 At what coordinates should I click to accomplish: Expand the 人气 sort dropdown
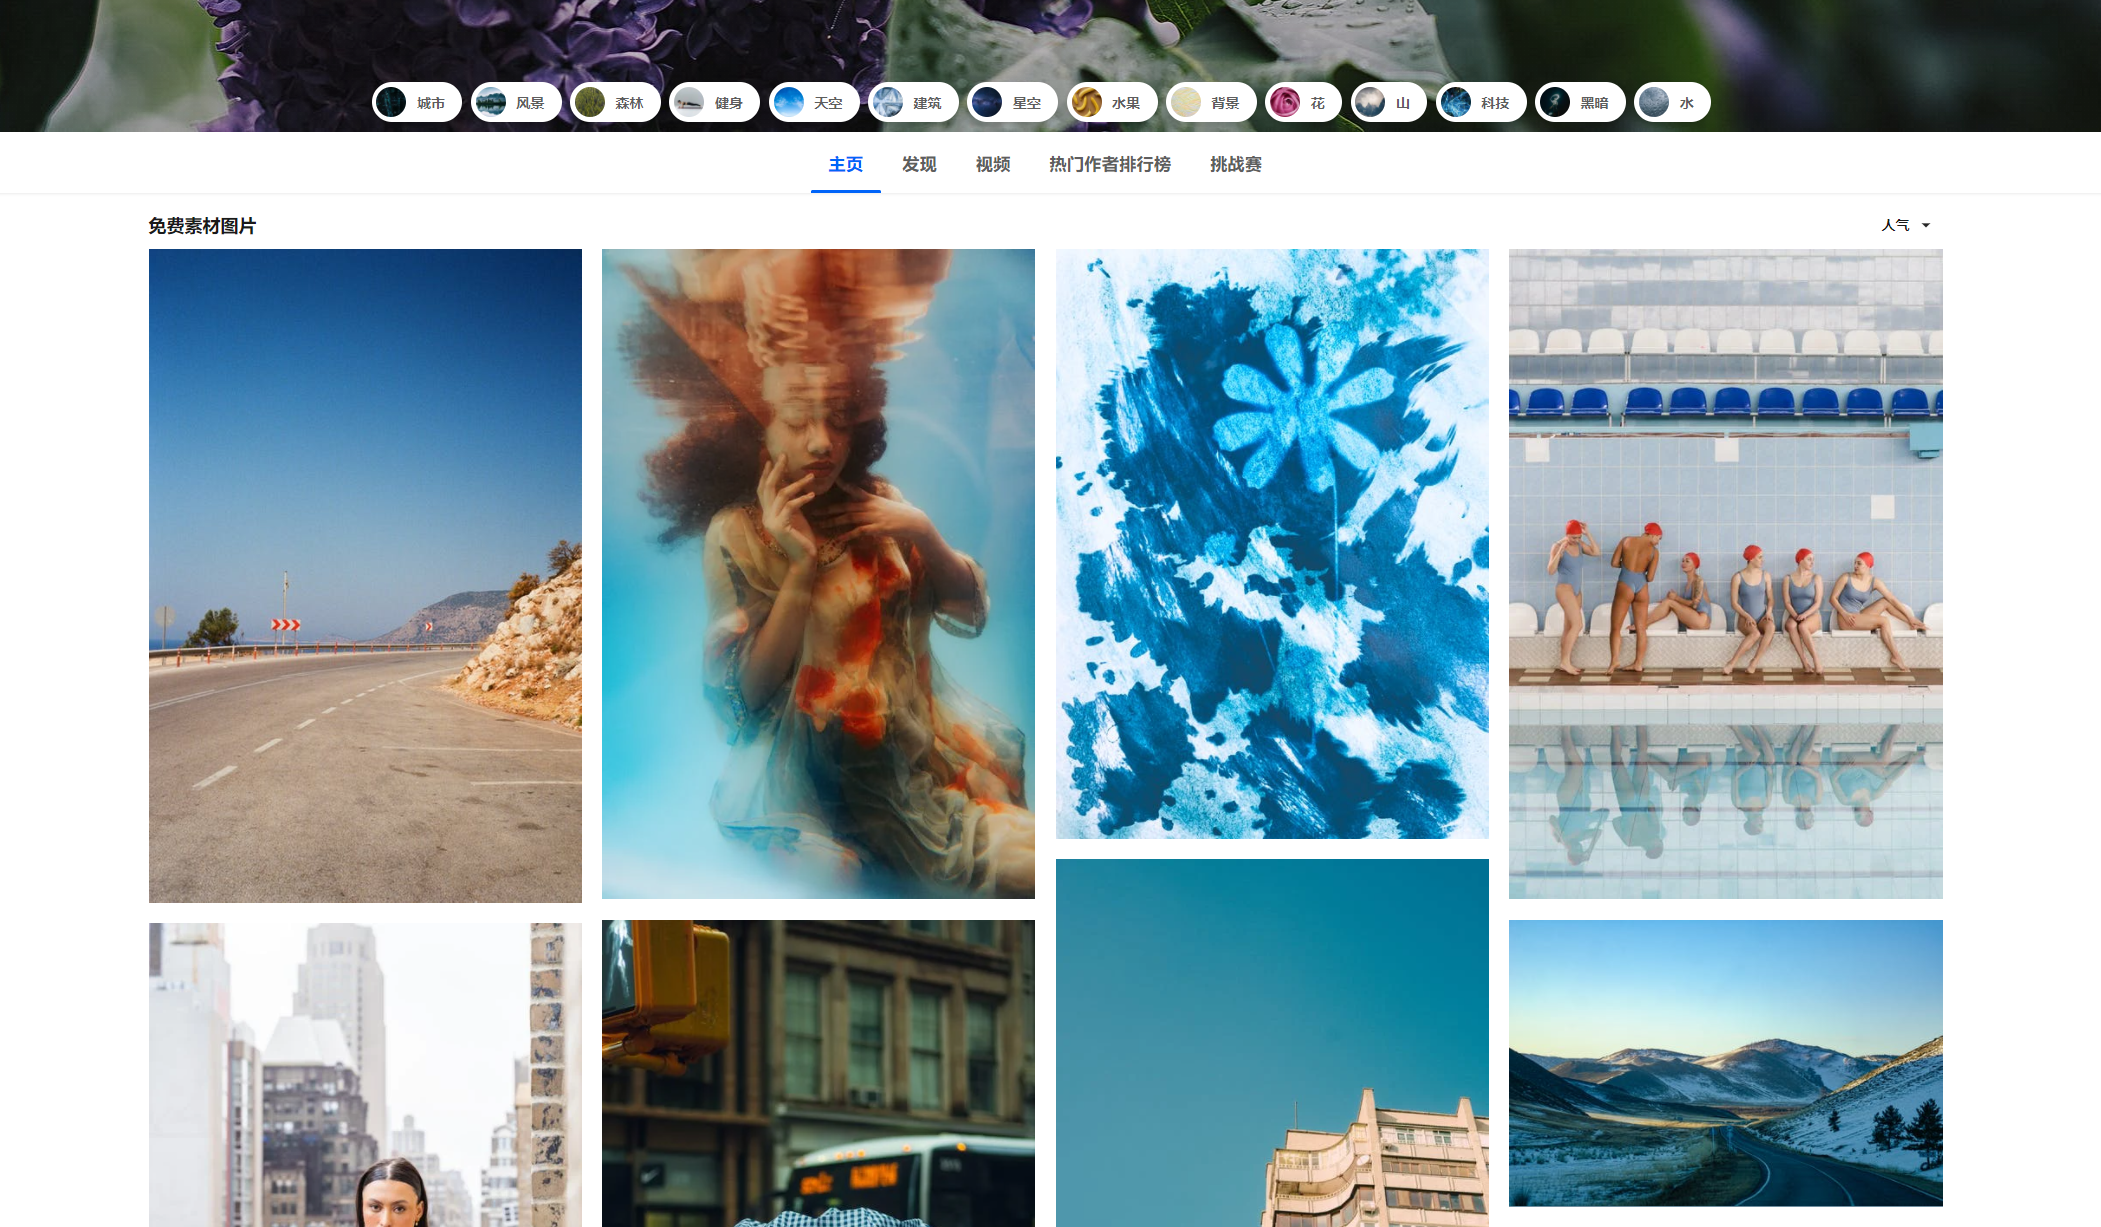tap(1905, 225)
